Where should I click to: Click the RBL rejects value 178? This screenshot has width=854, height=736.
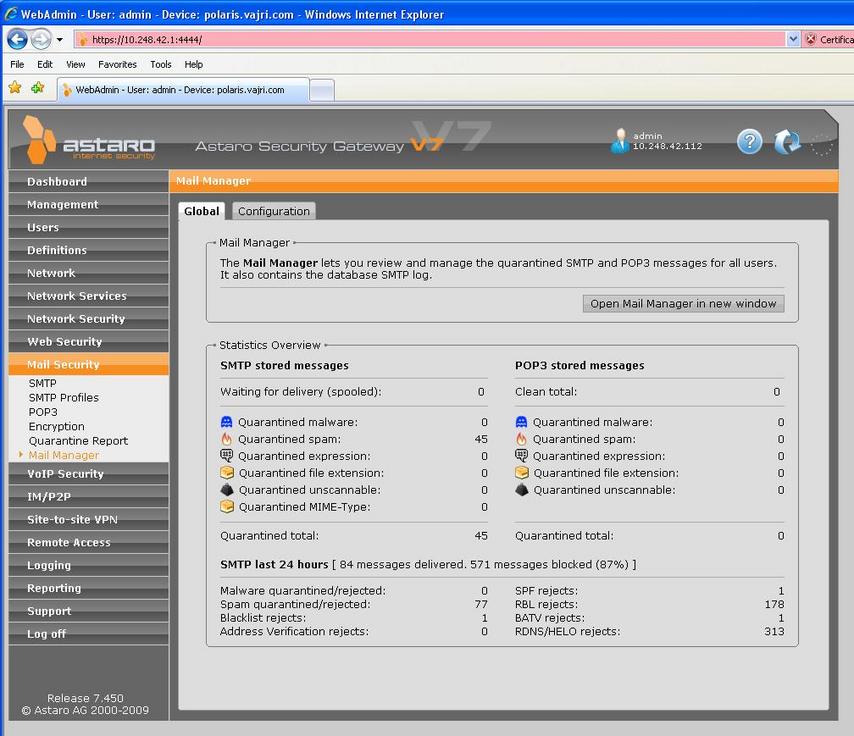pos(774,604)
